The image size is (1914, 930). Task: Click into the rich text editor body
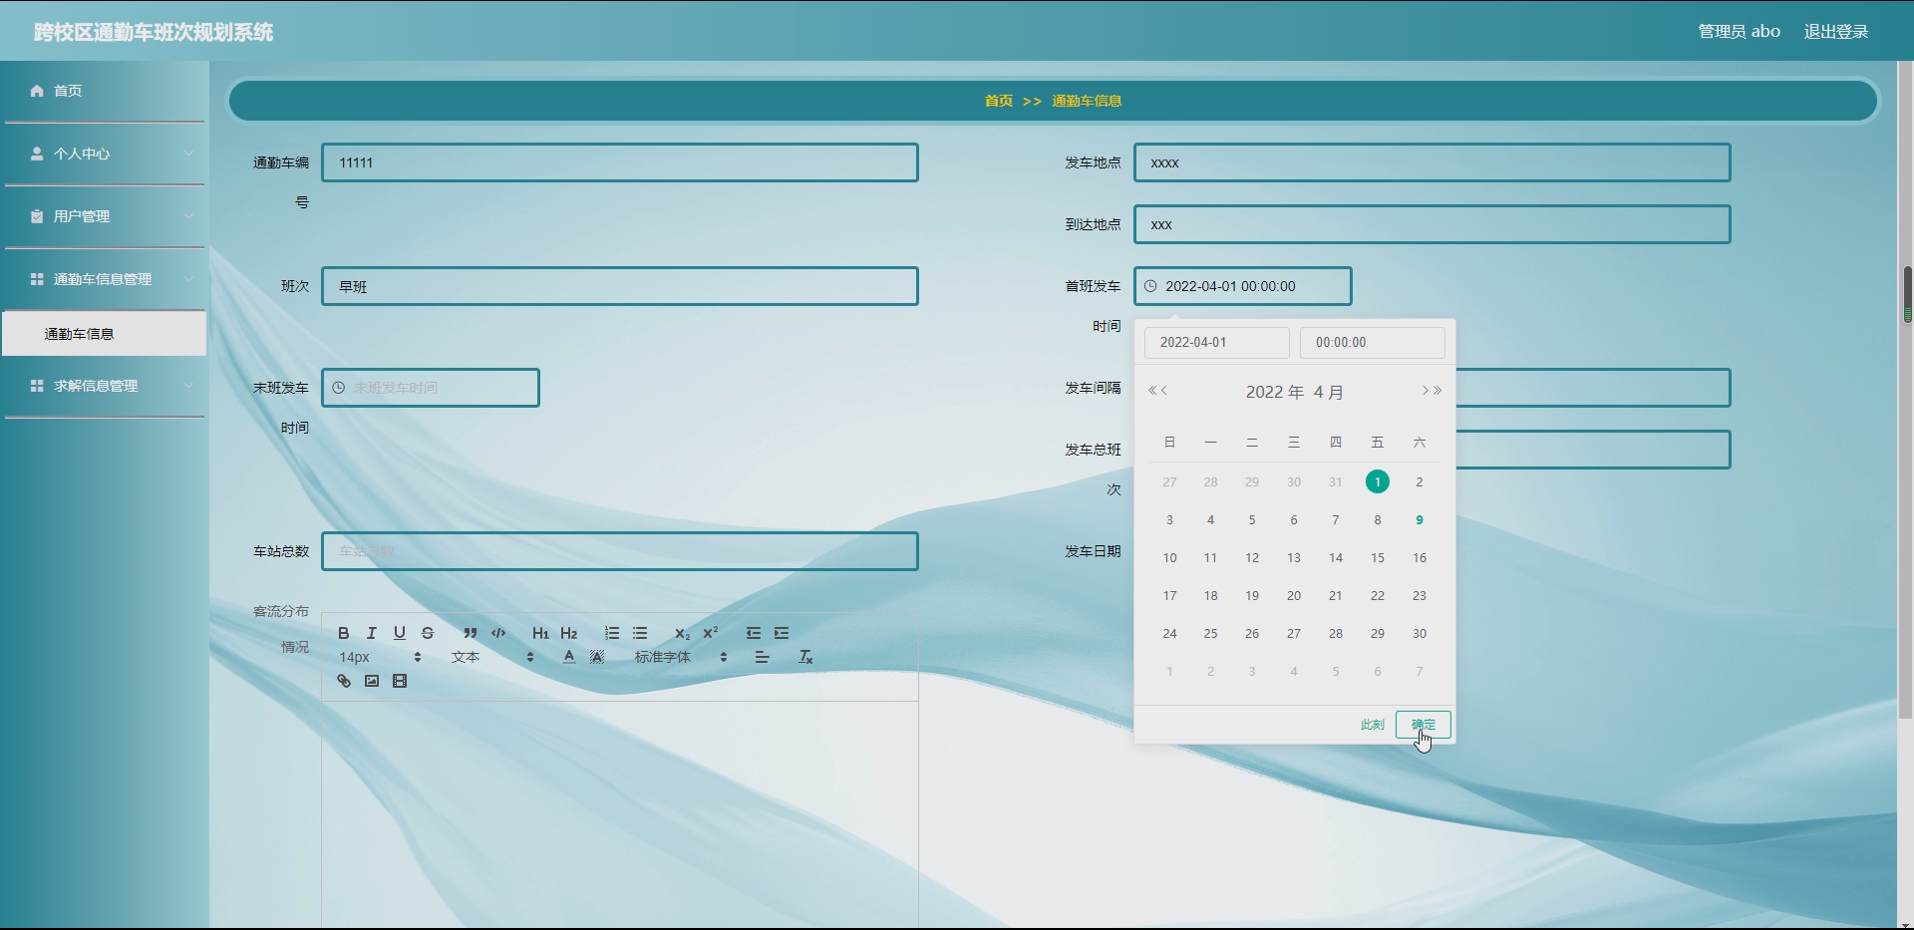(620, 814)
